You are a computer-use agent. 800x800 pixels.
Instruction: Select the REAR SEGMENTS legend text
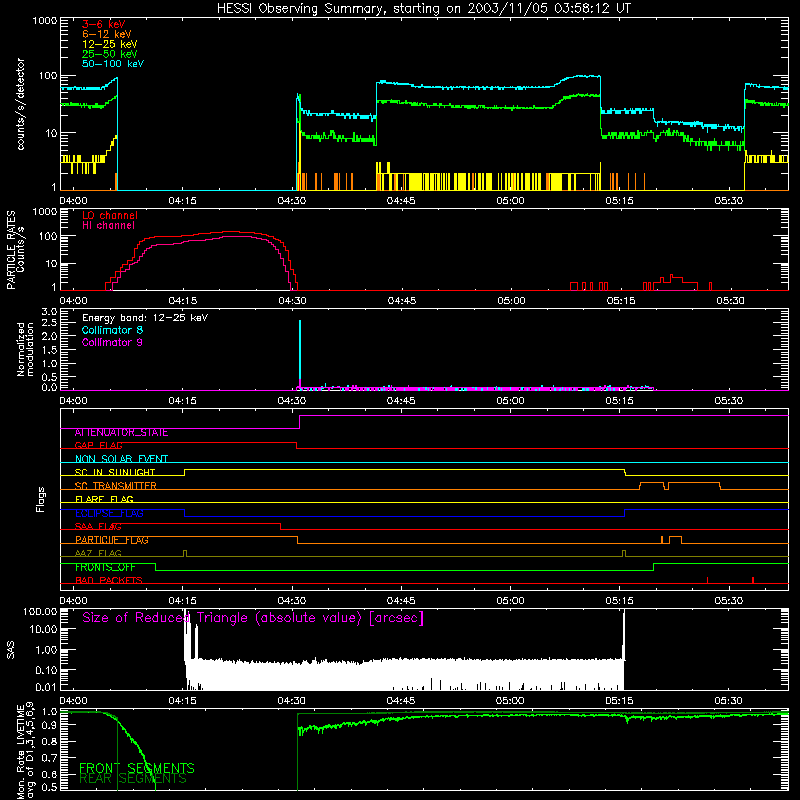click(133, 779)
